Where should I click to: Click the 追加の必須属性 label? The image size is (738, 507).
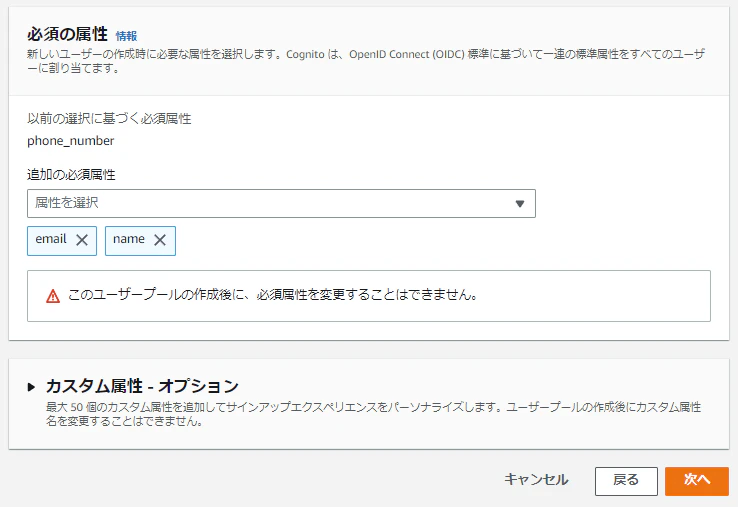coord(71,175)
